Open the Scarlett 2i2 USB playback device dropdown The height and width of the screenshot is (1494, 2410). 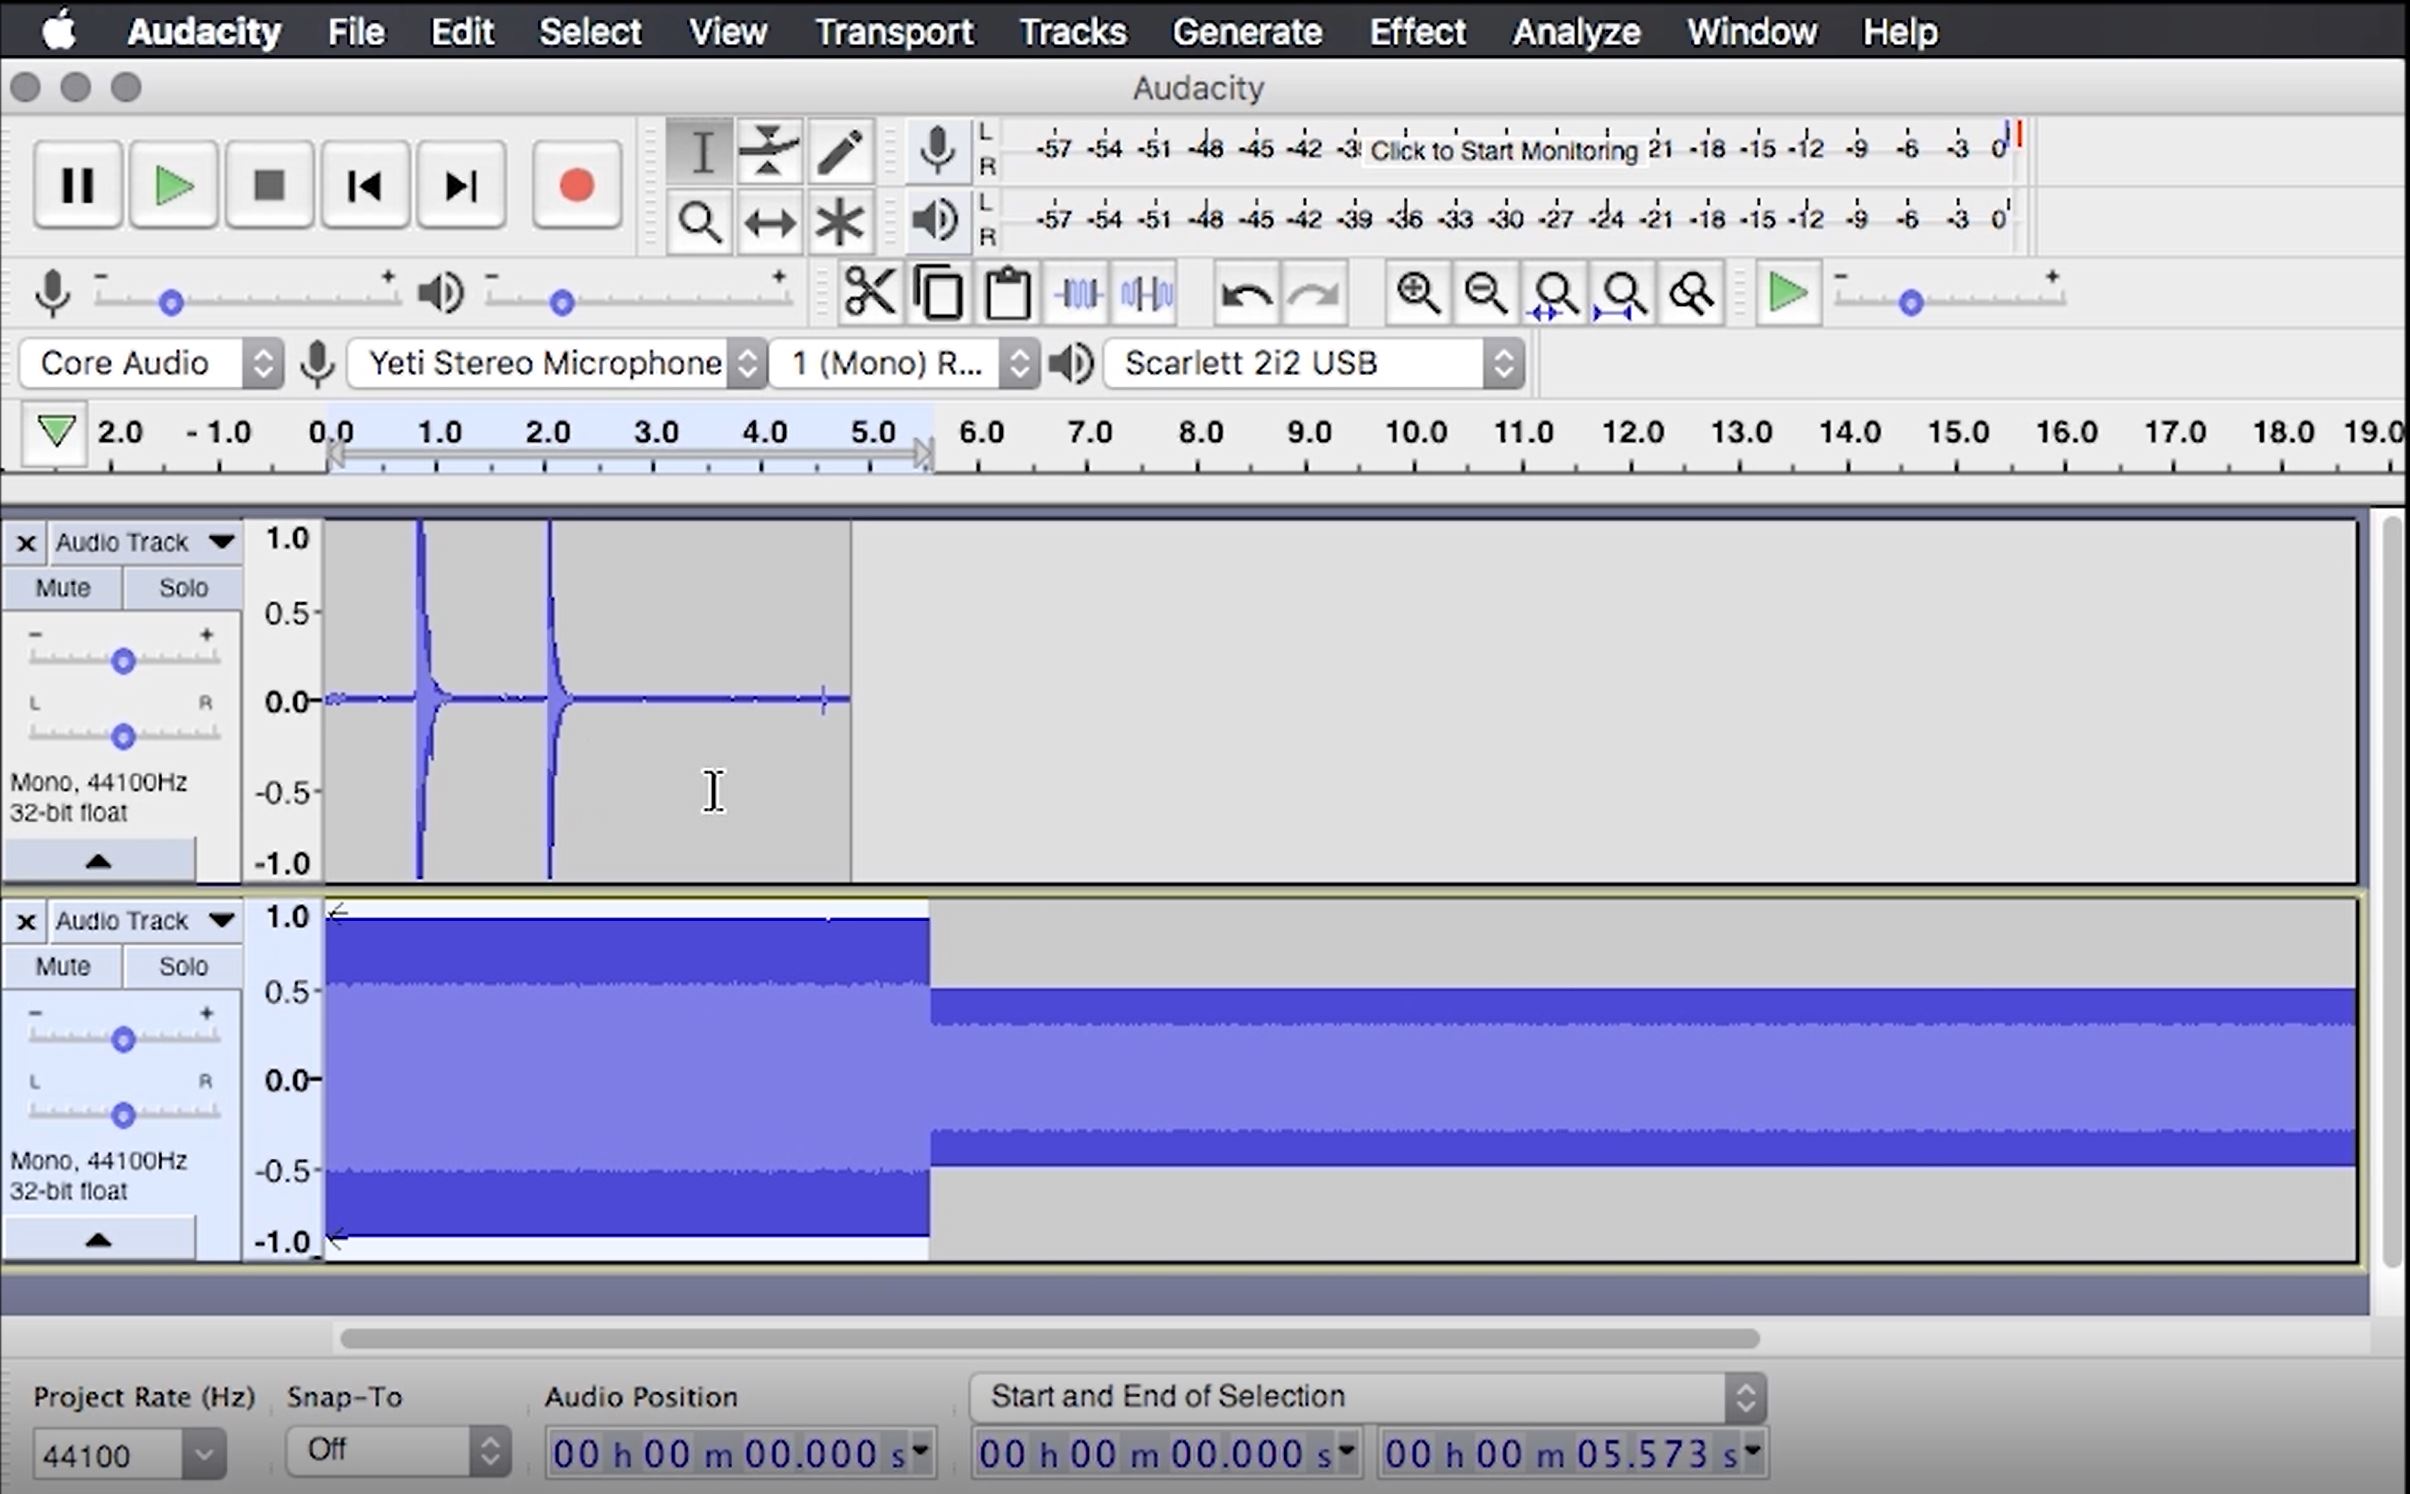[1313, 363]
